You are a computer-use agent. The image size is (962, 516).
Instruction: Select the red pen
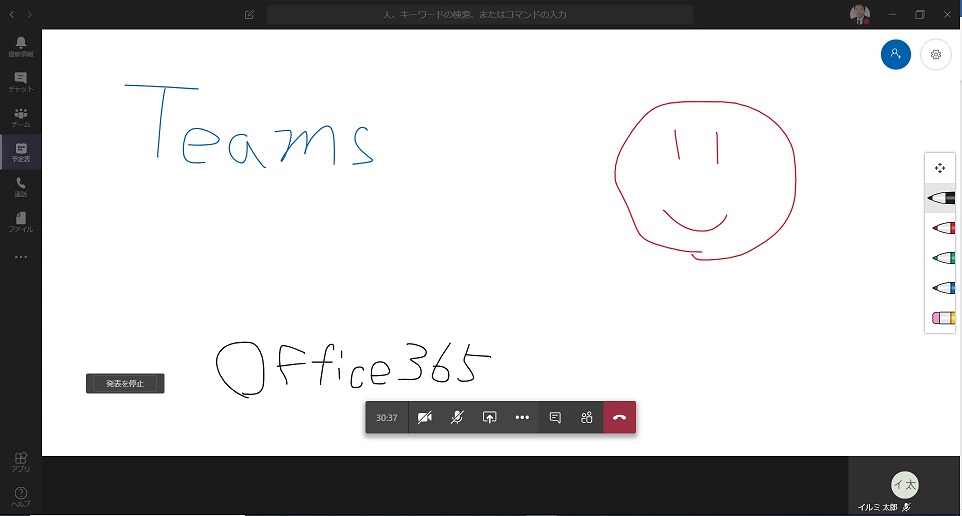941,228
